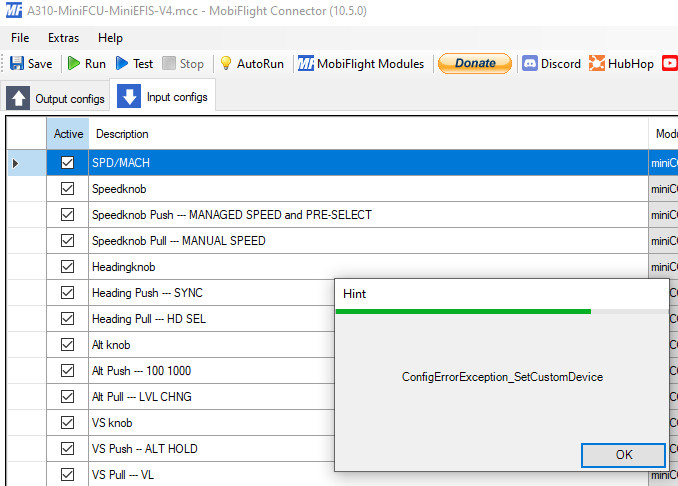Screen dimensions: 678x486
Task: Toggle Active checkbox for VS knob
Action: [x=68, y=423]
